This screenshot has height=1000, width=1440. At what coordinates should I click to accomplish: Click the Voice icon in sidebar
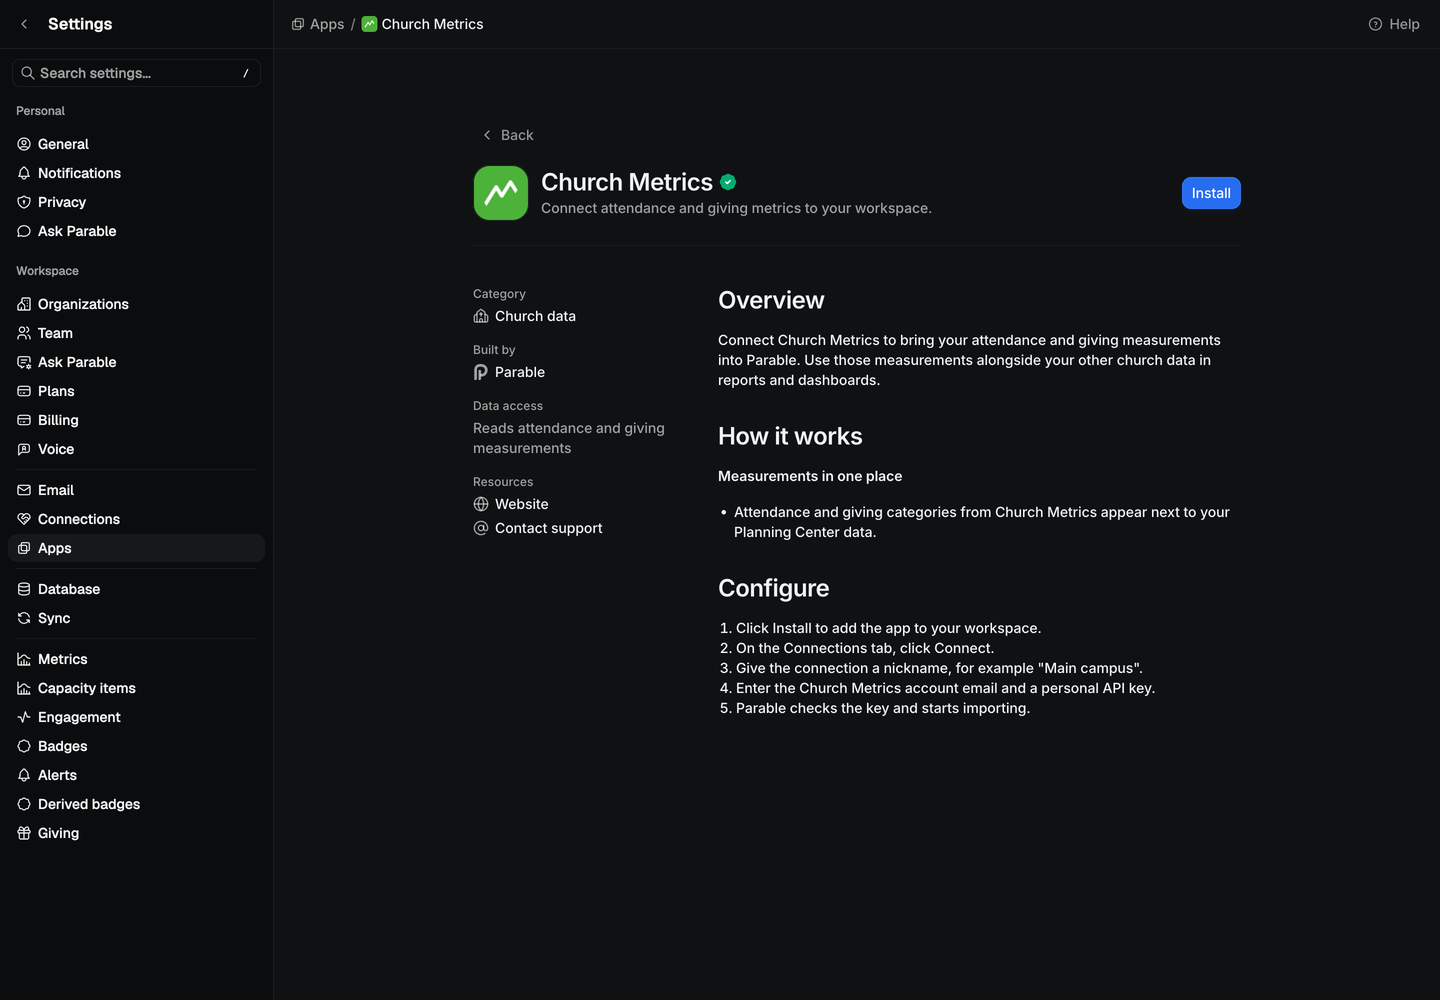pos(24,449)
